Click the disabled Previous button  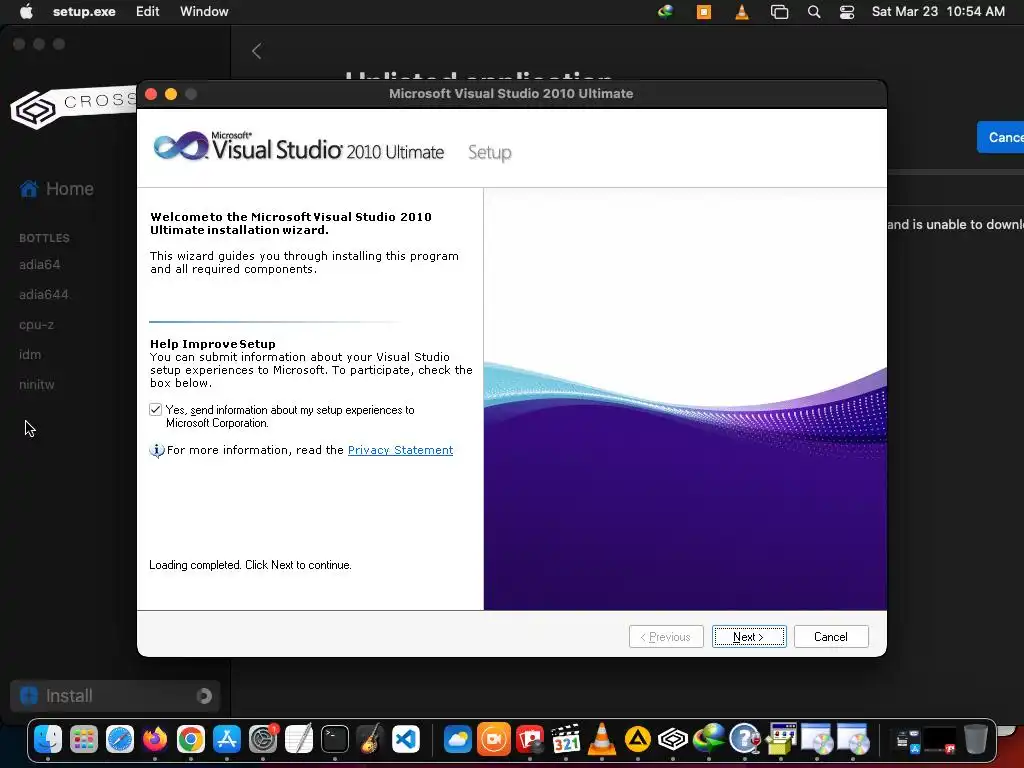click(x=665, y=637)
